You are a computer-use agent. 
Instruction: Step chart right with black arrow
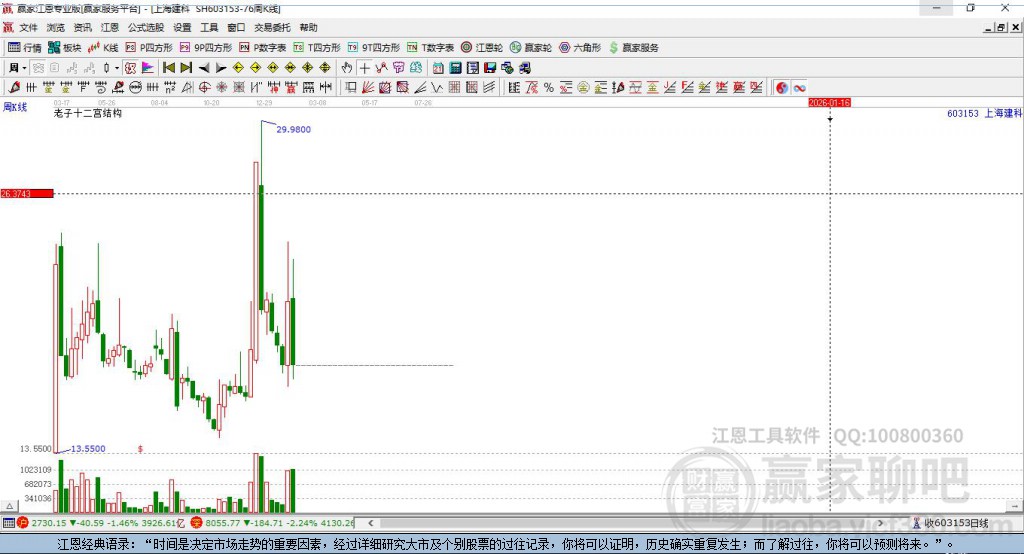pyautogui.click(x=221, y=68)
